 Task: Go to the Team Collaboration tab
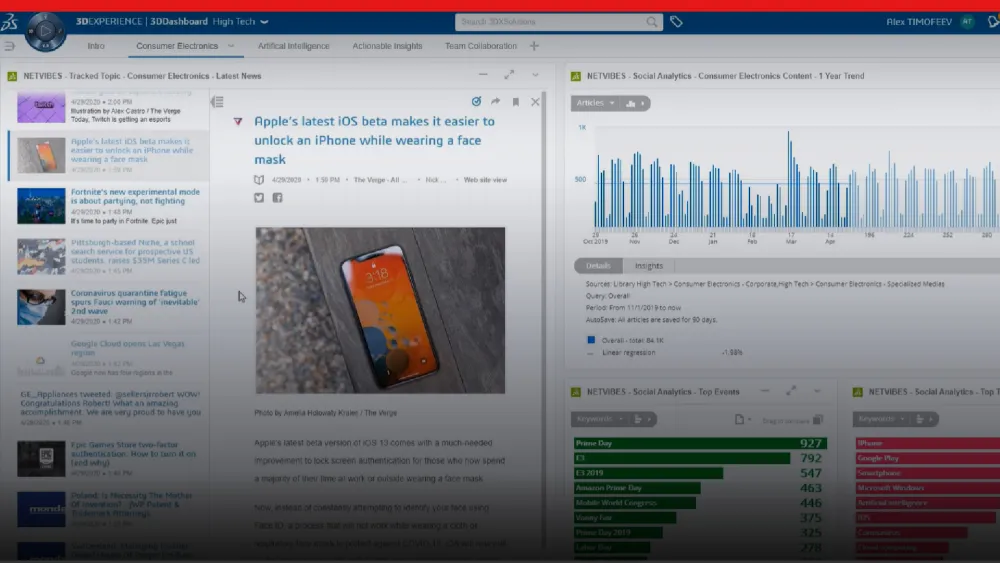point(481,46)
